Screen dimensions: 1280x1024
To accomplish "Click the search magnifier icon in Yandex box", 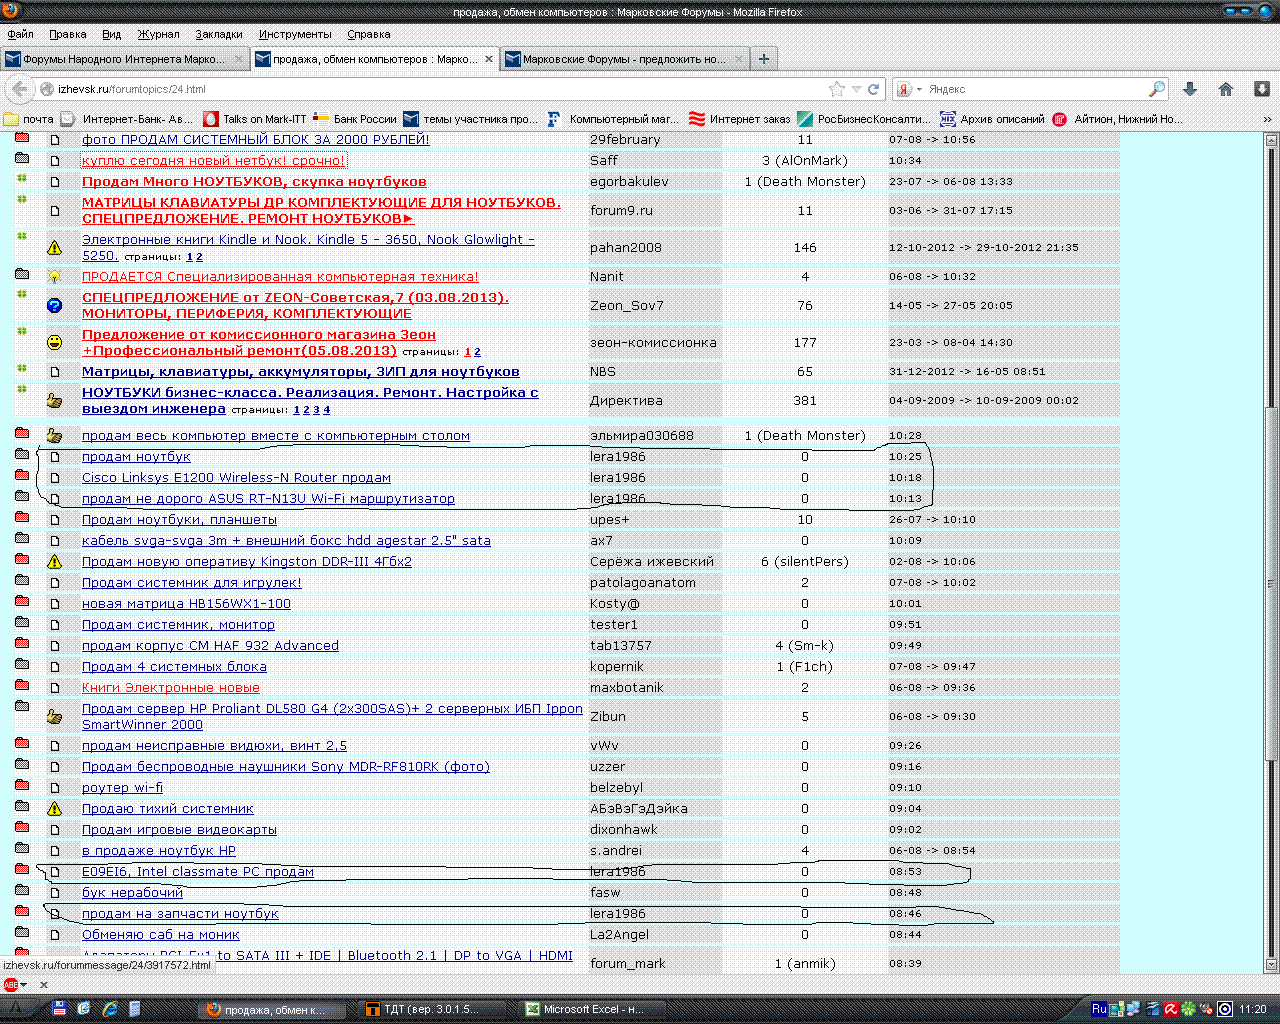I will [1157, 89].
